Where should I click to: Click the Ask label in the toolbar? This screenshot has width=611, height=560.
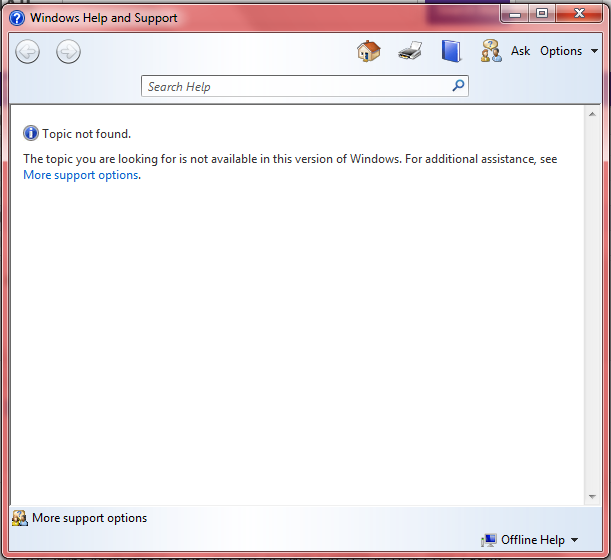pyautogui.click(x=521, y=51)
